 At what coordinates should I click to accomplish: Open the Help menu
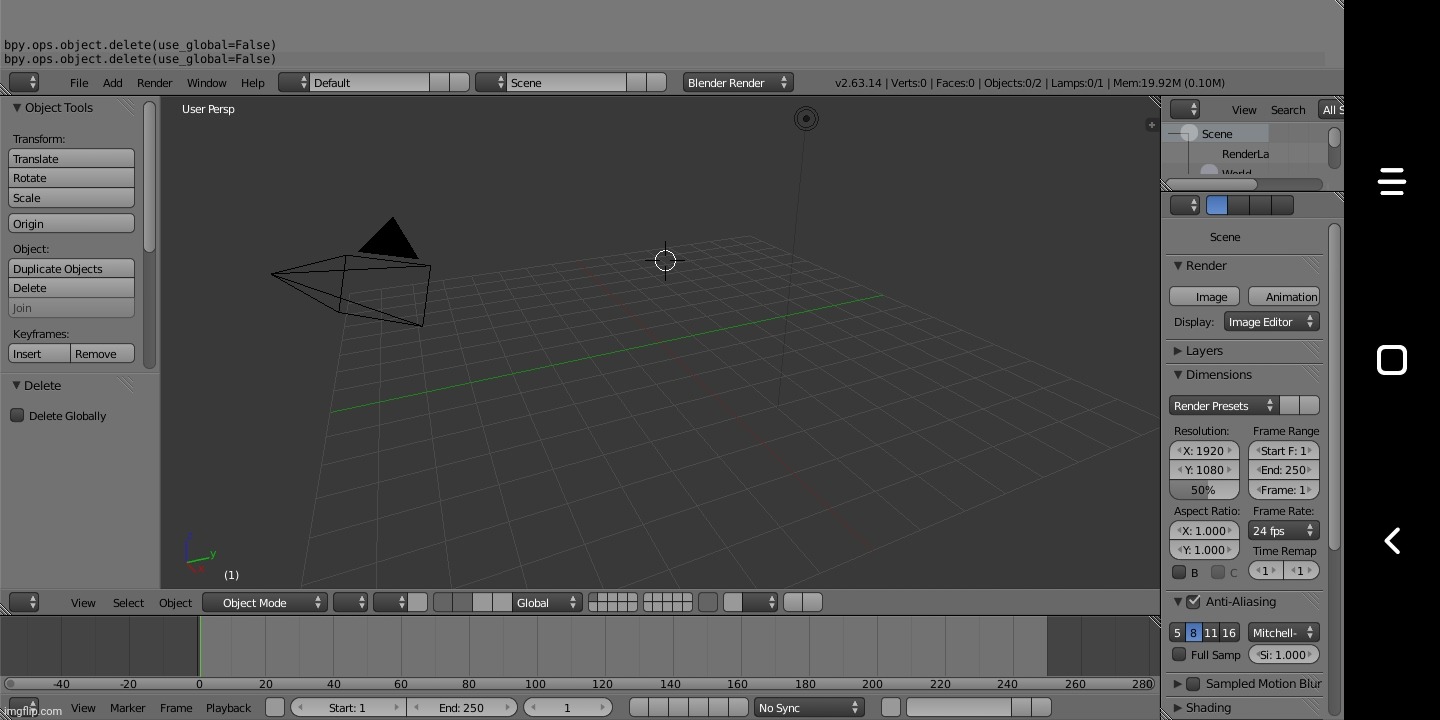coord(253,82)
